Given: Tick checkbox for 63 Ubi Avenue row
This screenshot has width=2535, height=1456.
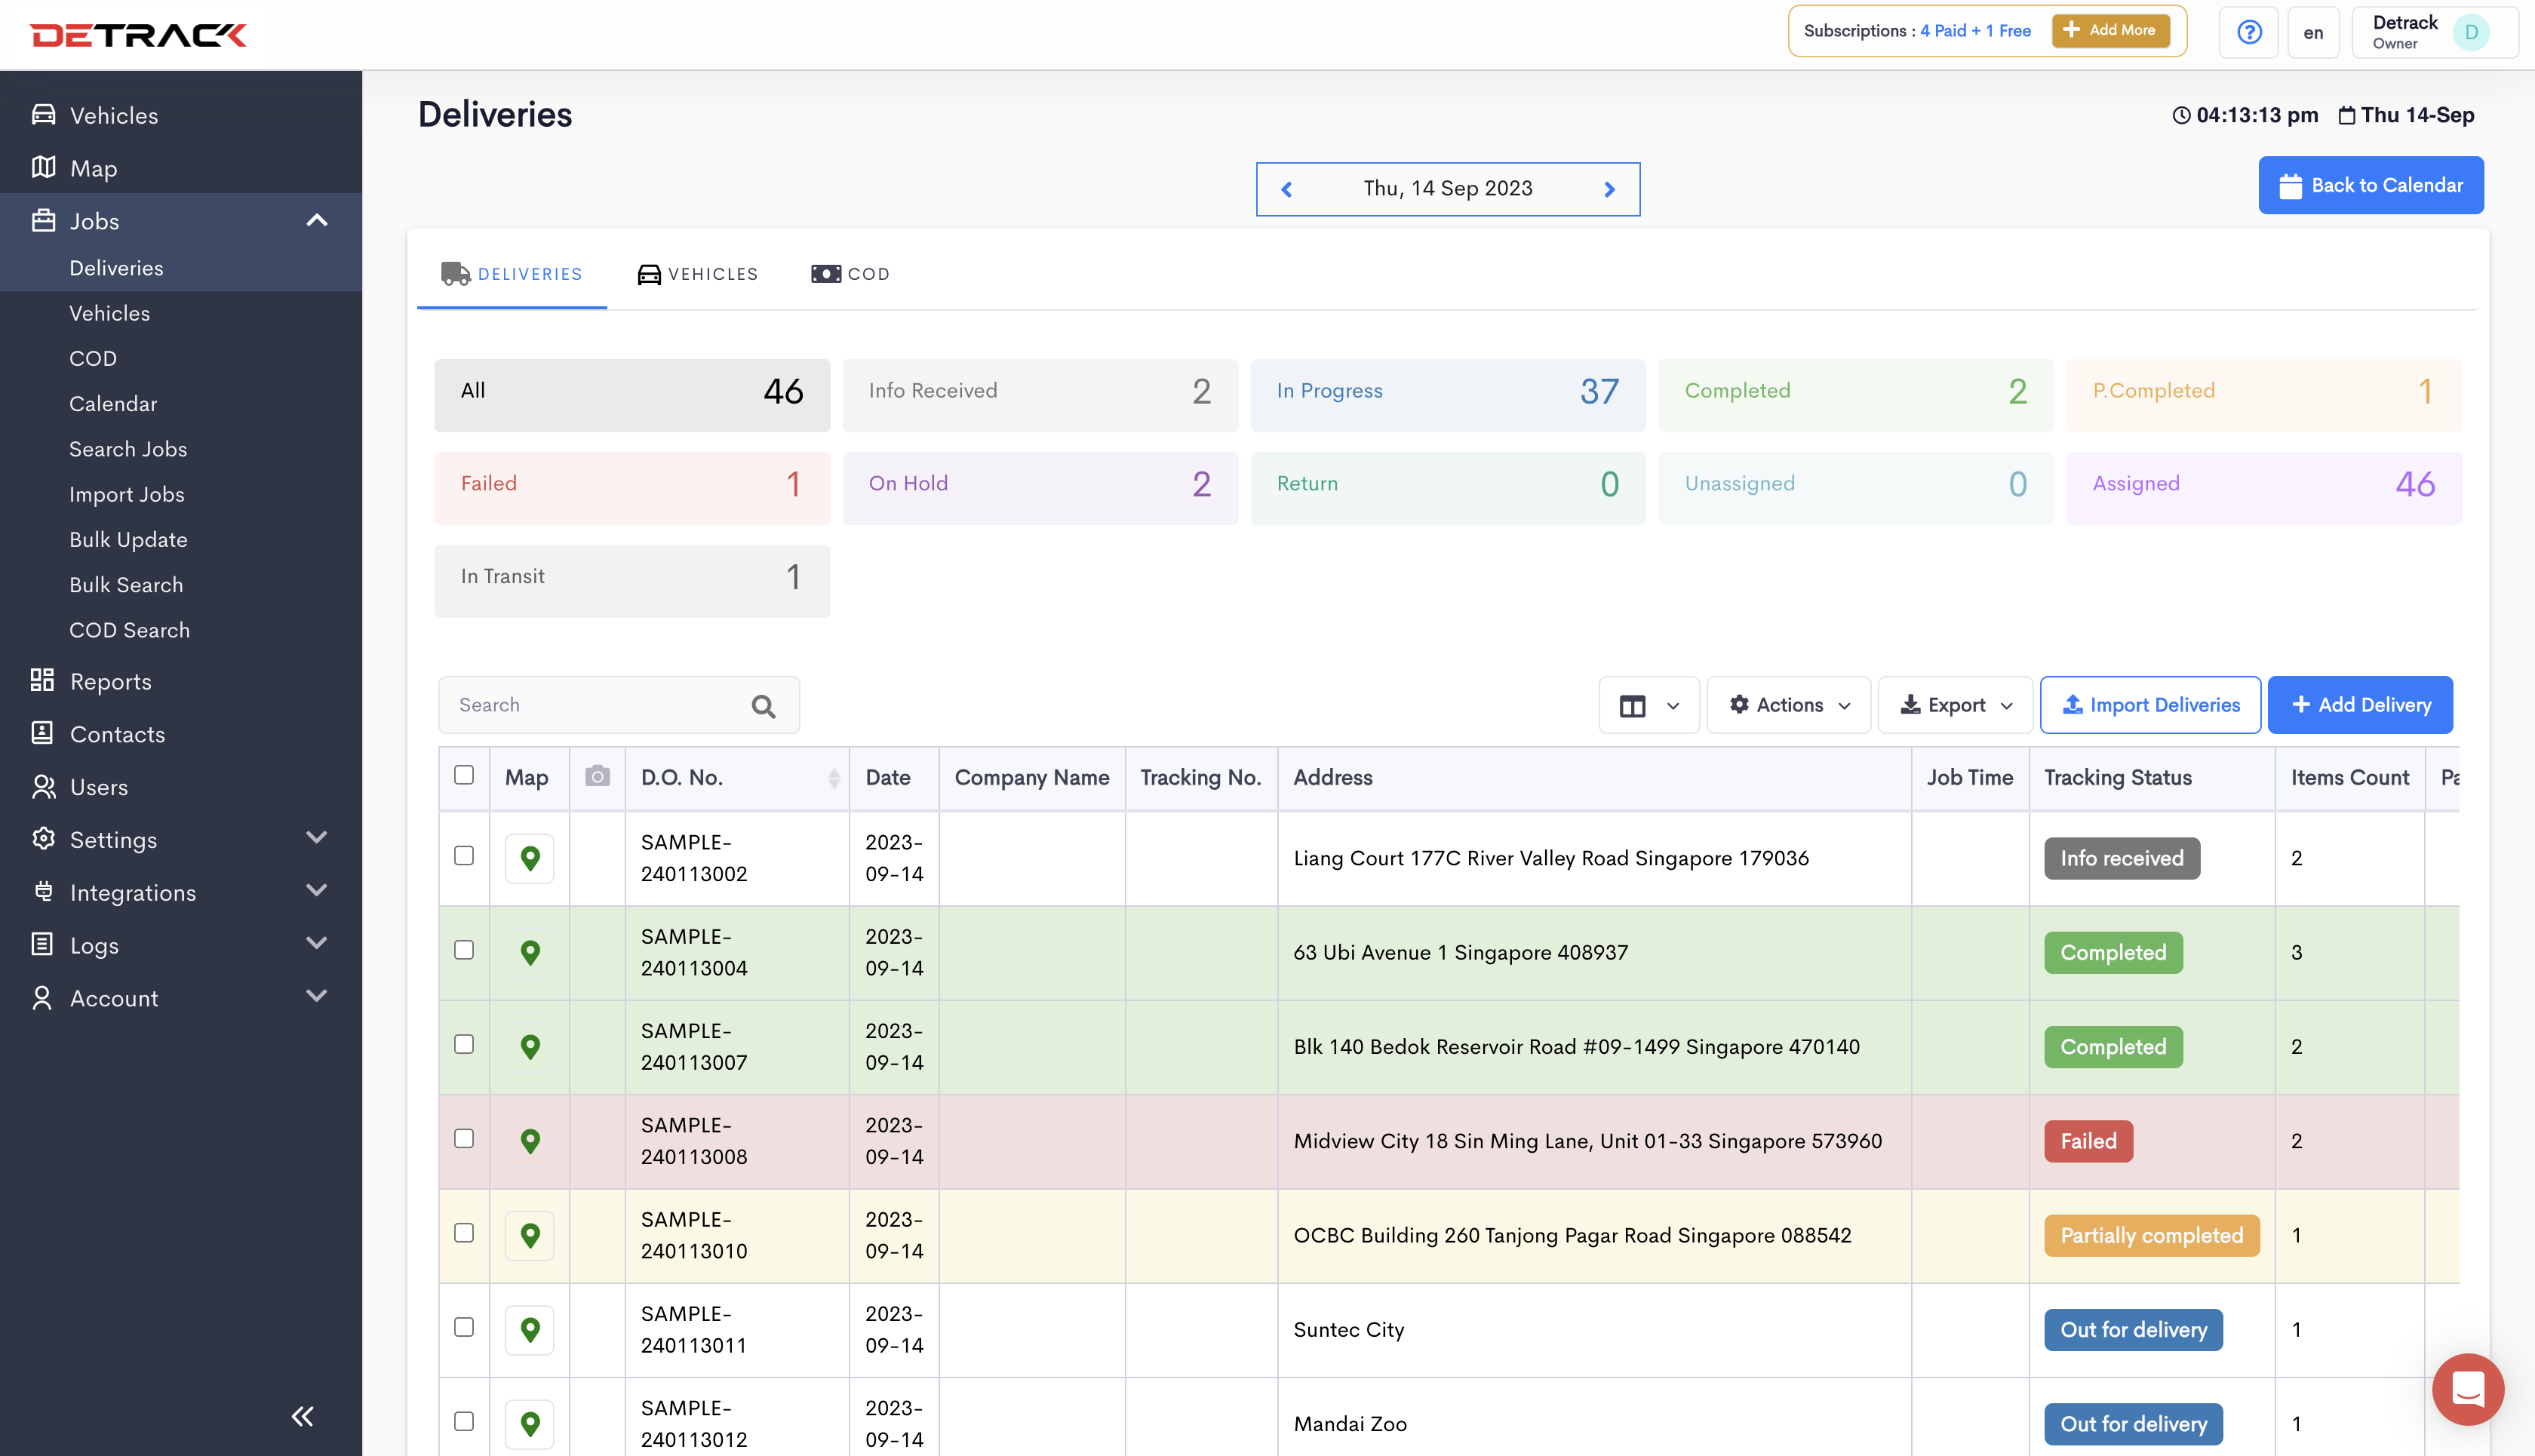Looking at the screenshot, I should [464, 950].
